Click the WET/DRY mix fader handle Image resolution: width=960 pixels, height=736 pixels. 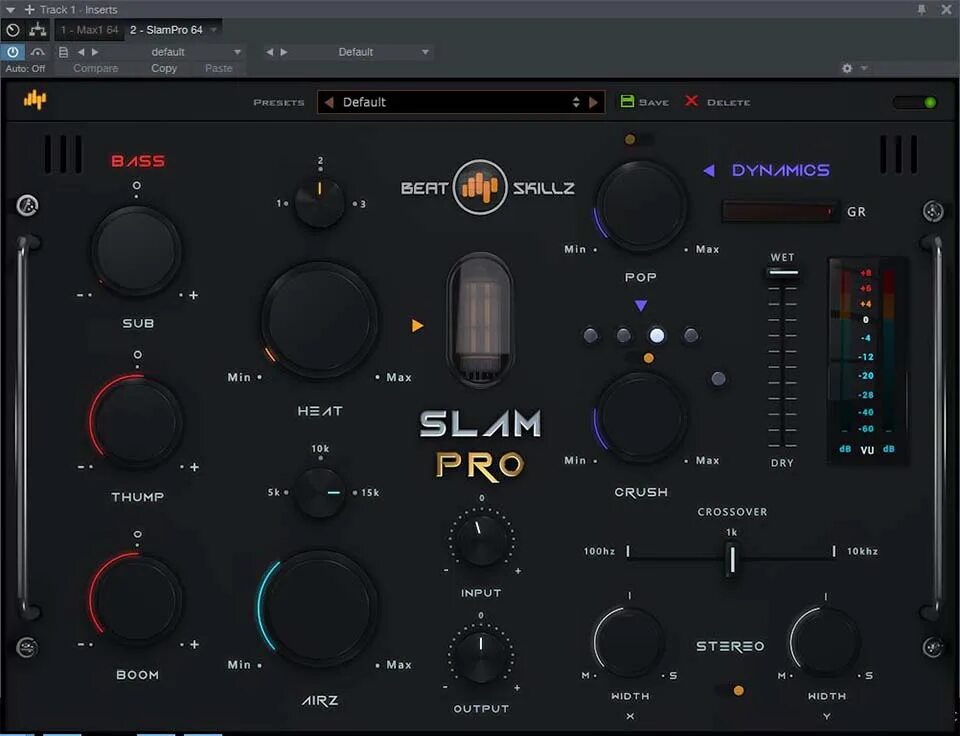[x=782, y=272]
